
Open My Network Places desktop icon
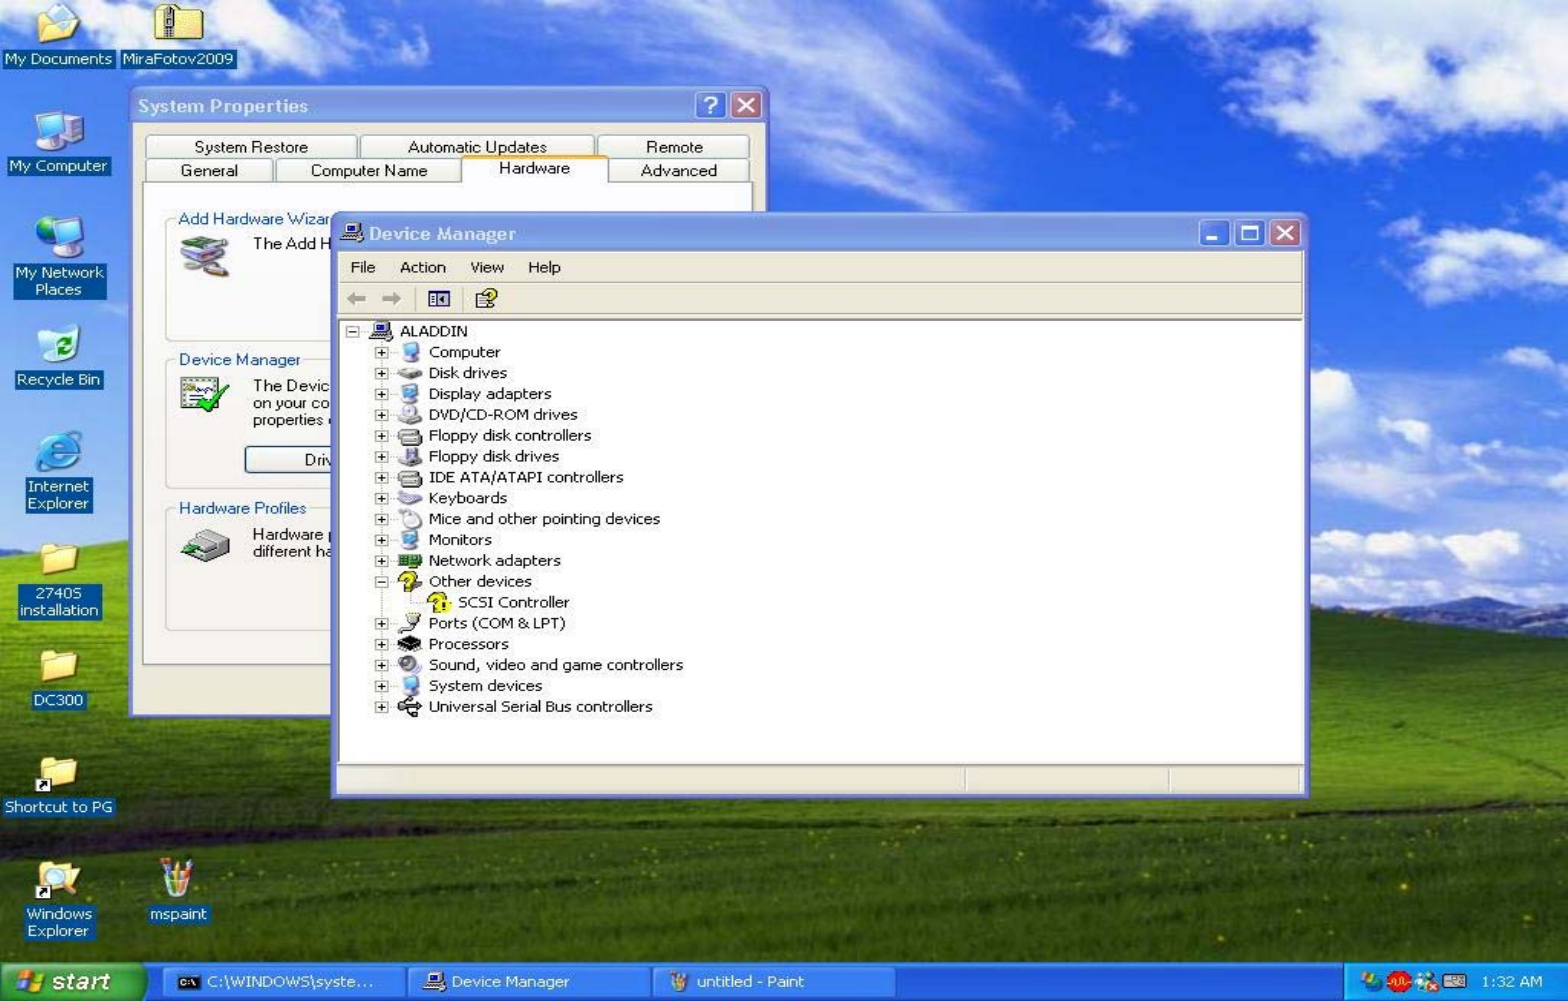[x=58, y=257]
